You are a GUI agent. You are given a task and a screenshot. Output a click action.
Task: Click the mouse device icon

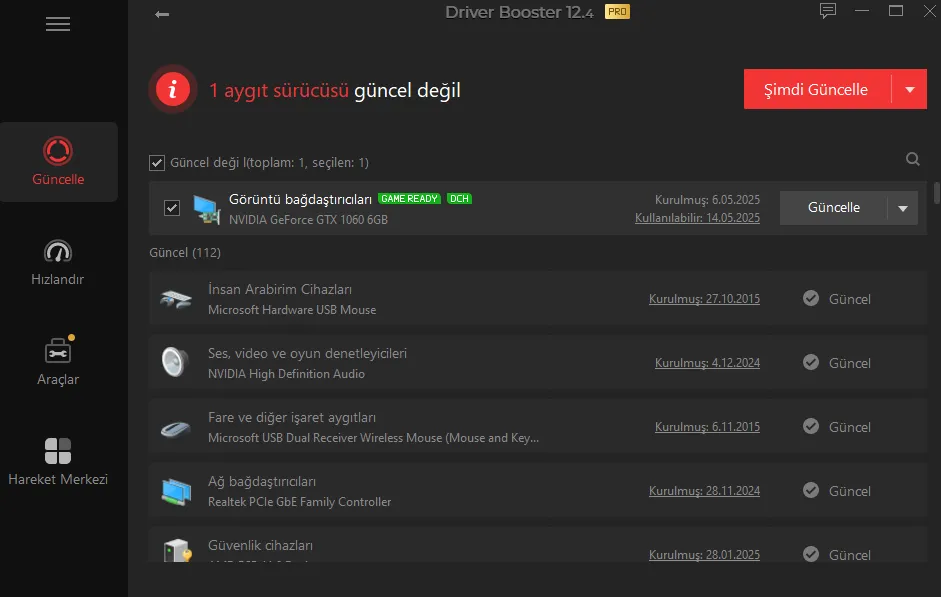tap(176, 428)
